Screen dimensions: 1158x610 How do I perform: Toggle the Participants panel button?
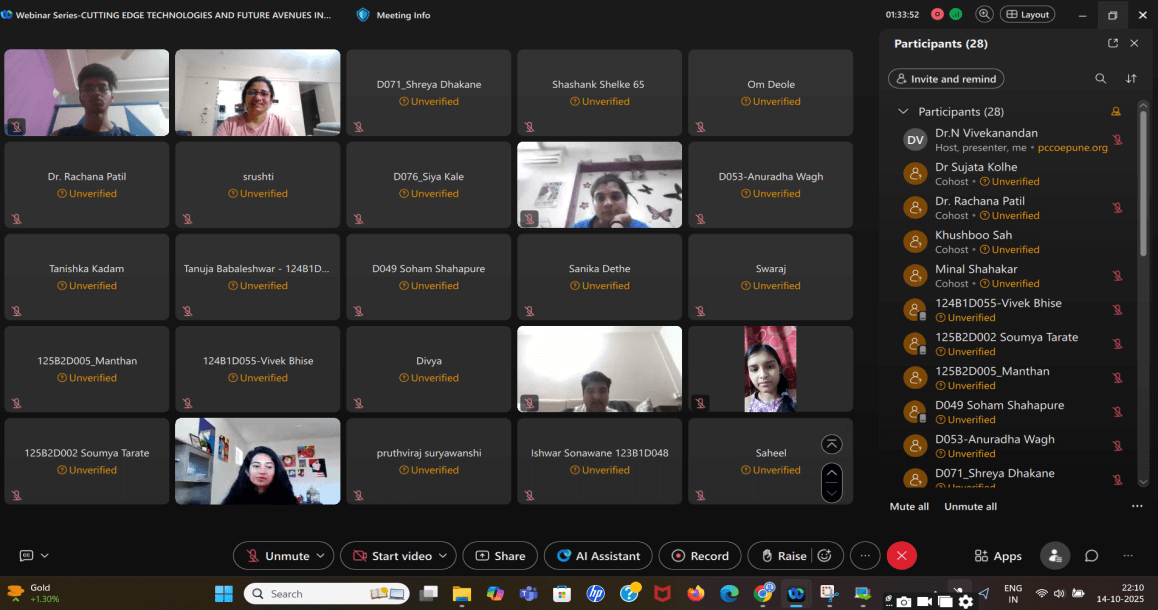pyautogui.click(x=1053, y=556)
